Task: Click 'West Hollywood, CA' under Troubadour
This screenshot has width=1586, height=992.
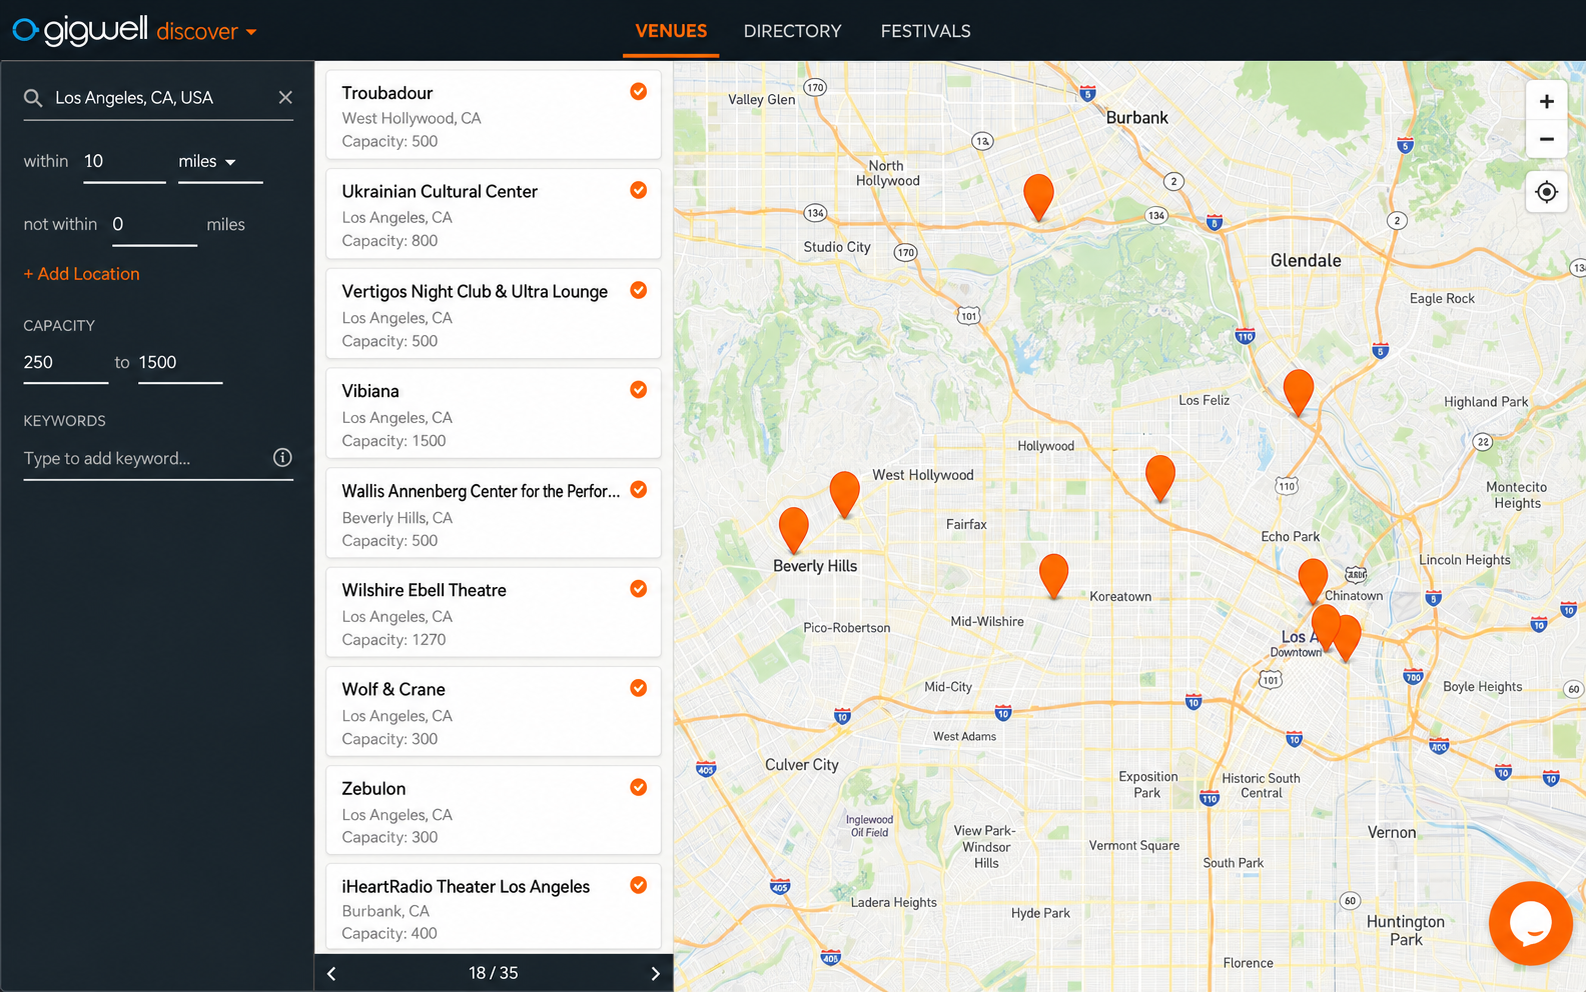Action: point(411,118)
